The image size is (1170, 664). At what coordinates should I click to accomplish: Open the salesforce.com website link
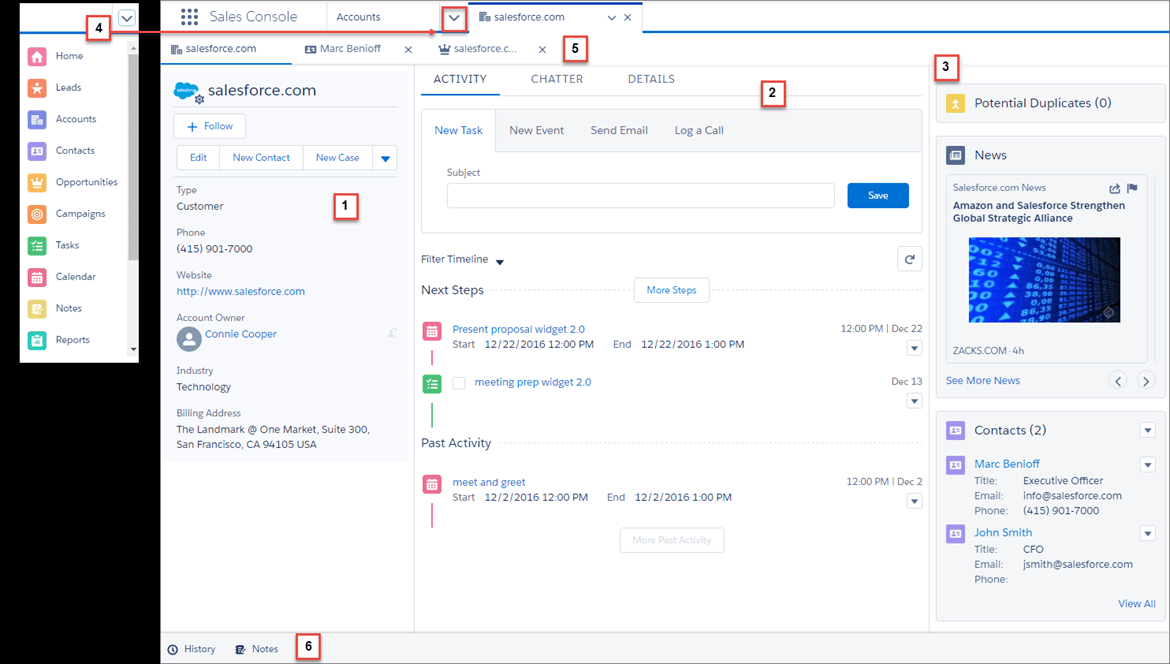pyautogui.click(x=240, y=292)
